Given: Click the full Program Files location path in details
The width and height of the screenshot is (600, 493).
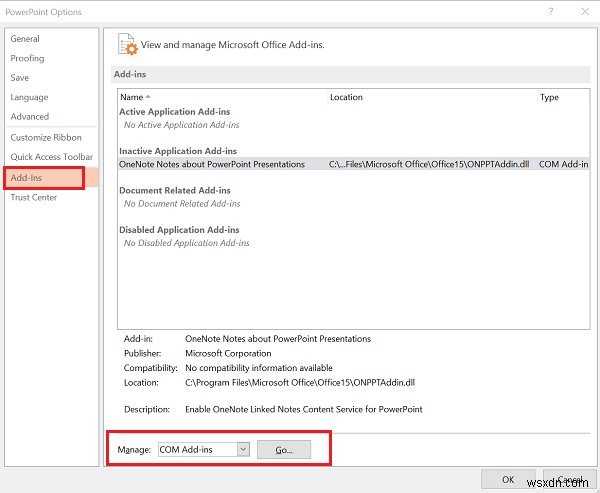Looking at the screenshot, I should (300, 383).
